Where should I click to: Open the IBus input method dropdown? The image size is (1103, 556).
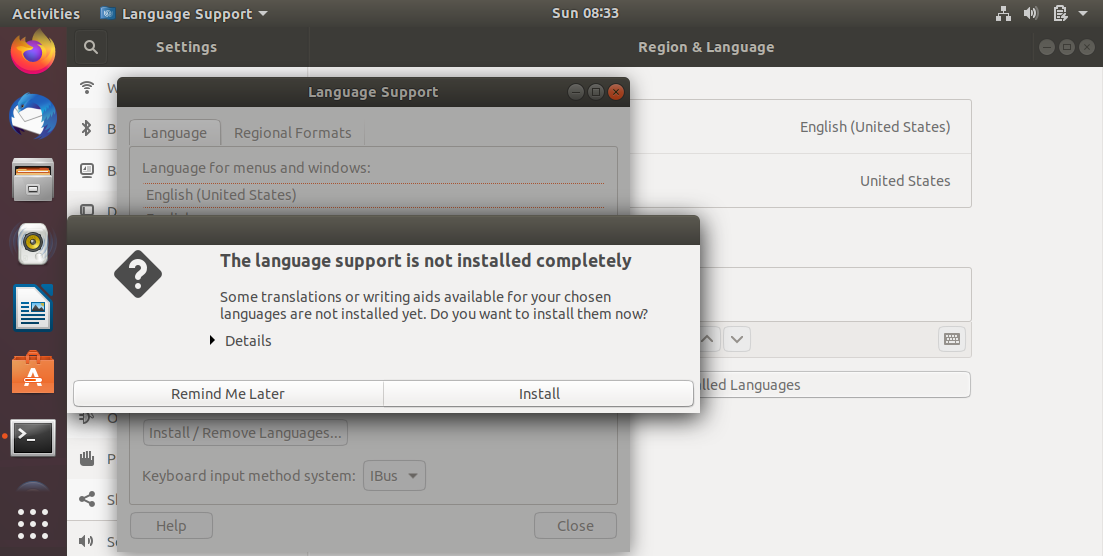[393, 476]
